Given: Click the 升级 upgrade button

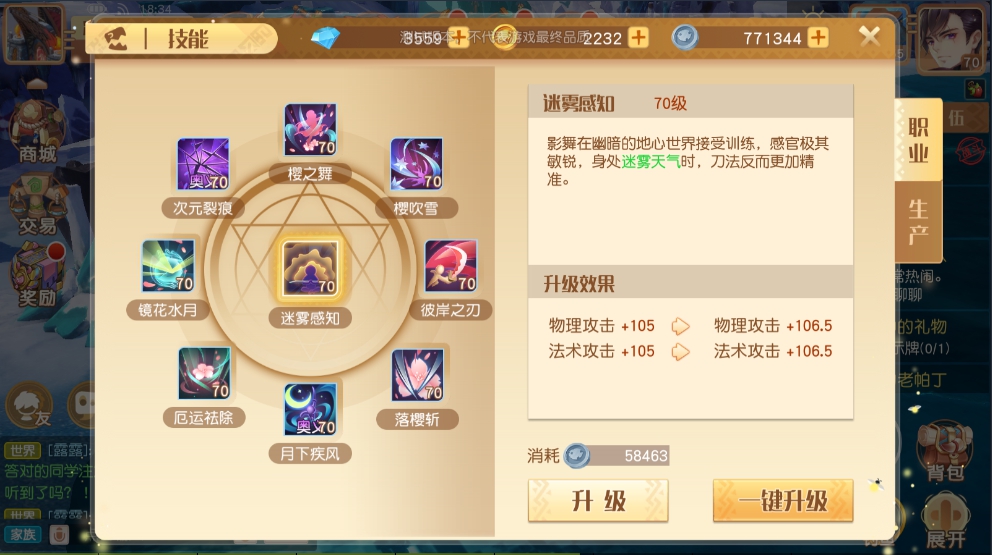Looking at the screenshot, I should click(x=598, y=501).
